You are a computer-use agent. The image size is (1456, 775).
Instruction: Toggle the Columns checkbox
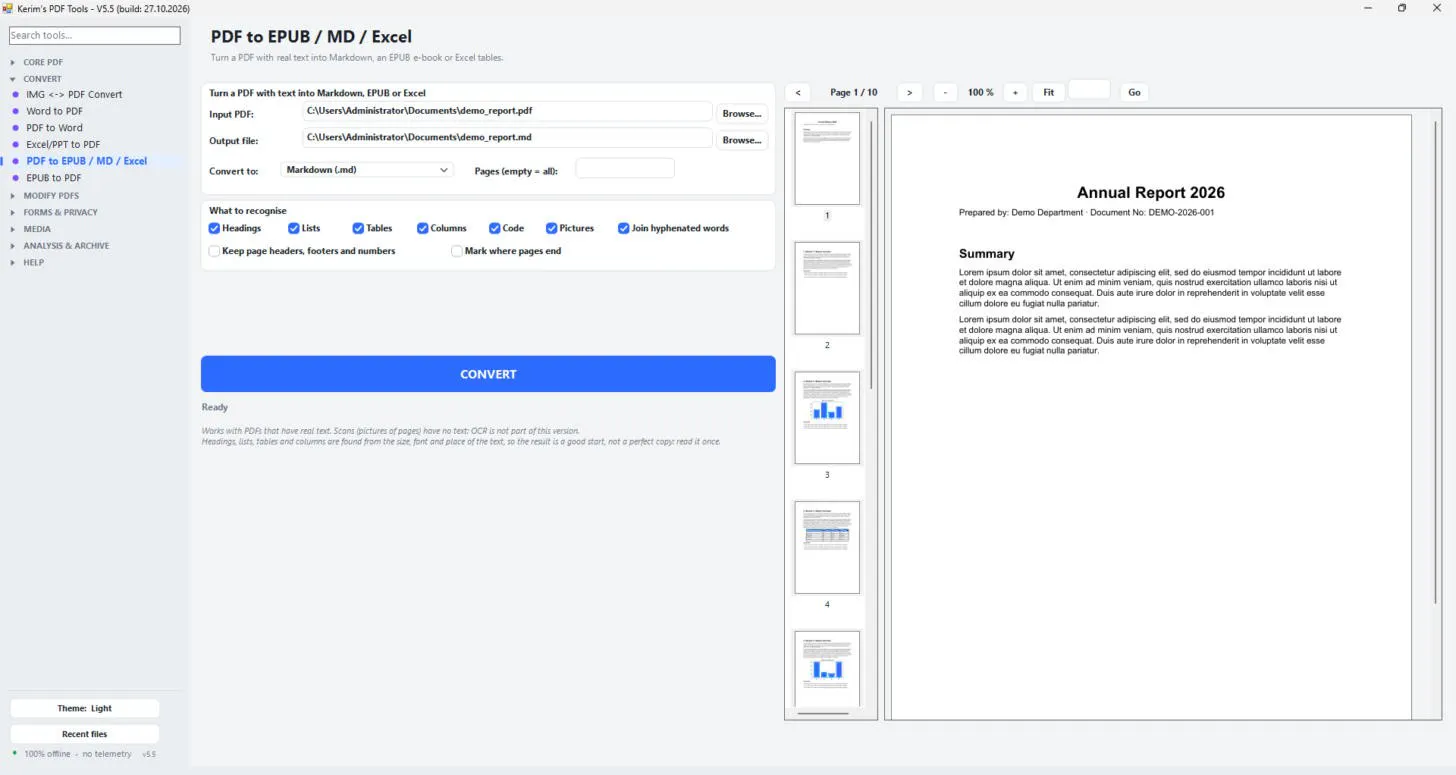(x=423, y=228)
